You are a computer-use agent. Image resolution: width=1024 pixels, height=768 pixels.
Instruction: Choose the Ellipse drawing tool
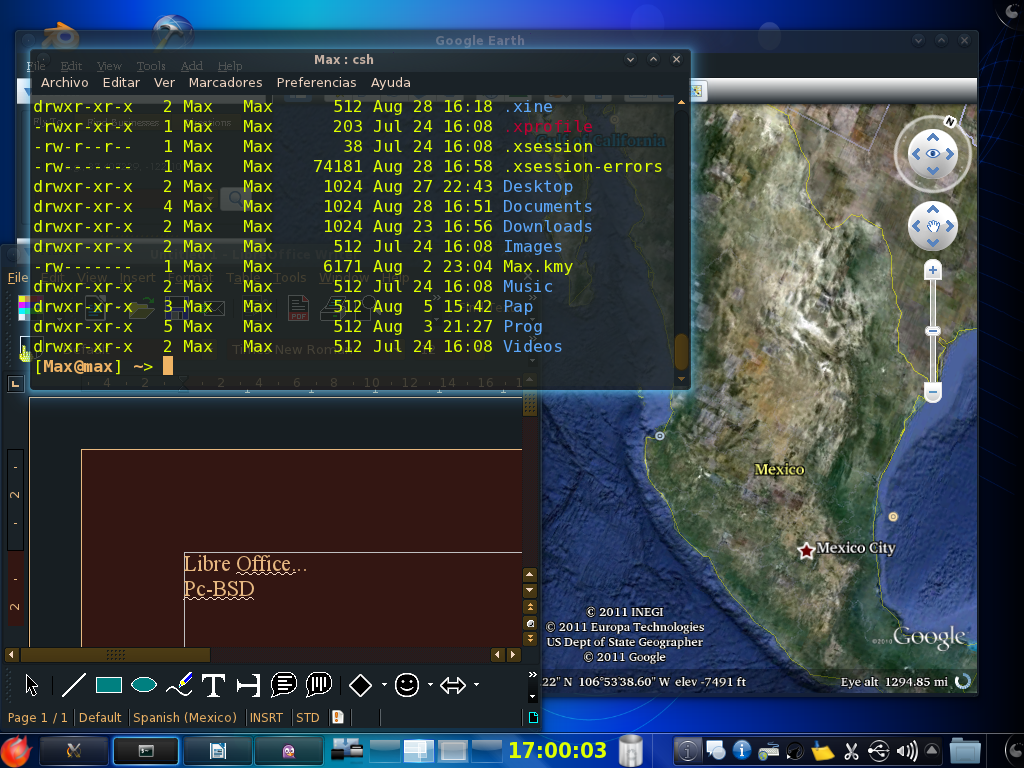tap(144, 685)
